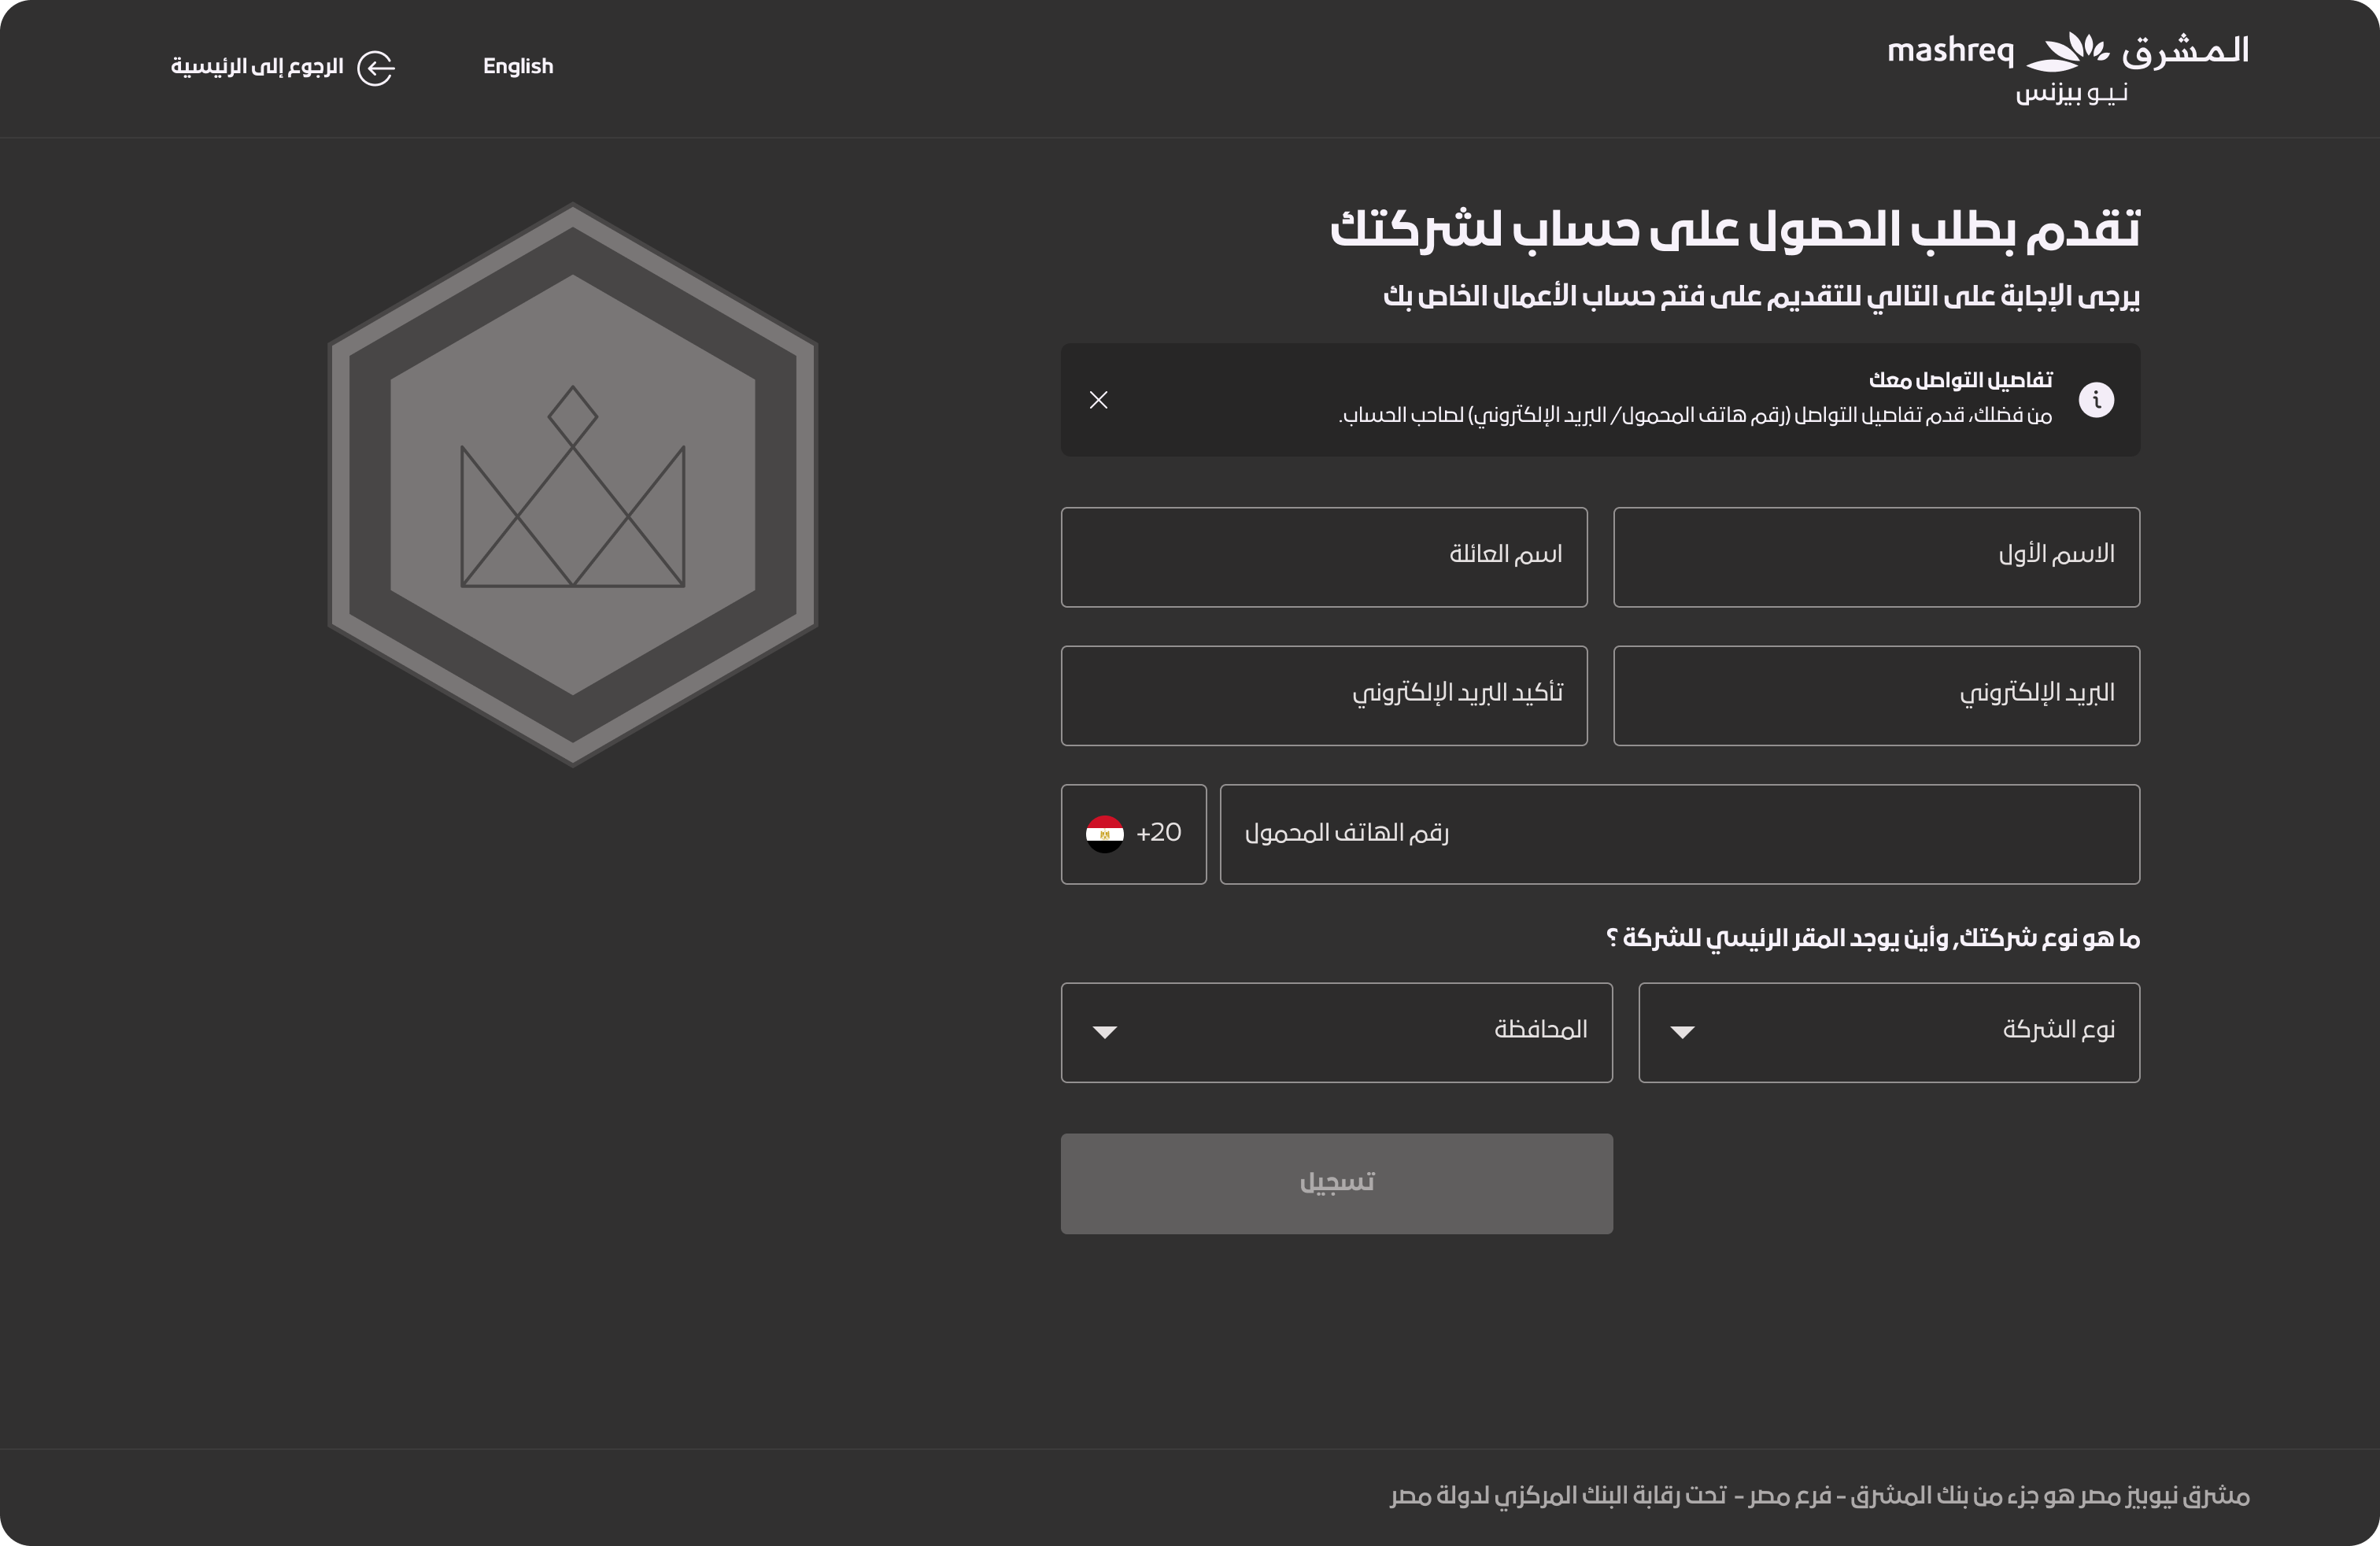This screenshot has height=1546, width=2380.
Task: Dismiss the contact details info banner
Action: point(1098,400)
